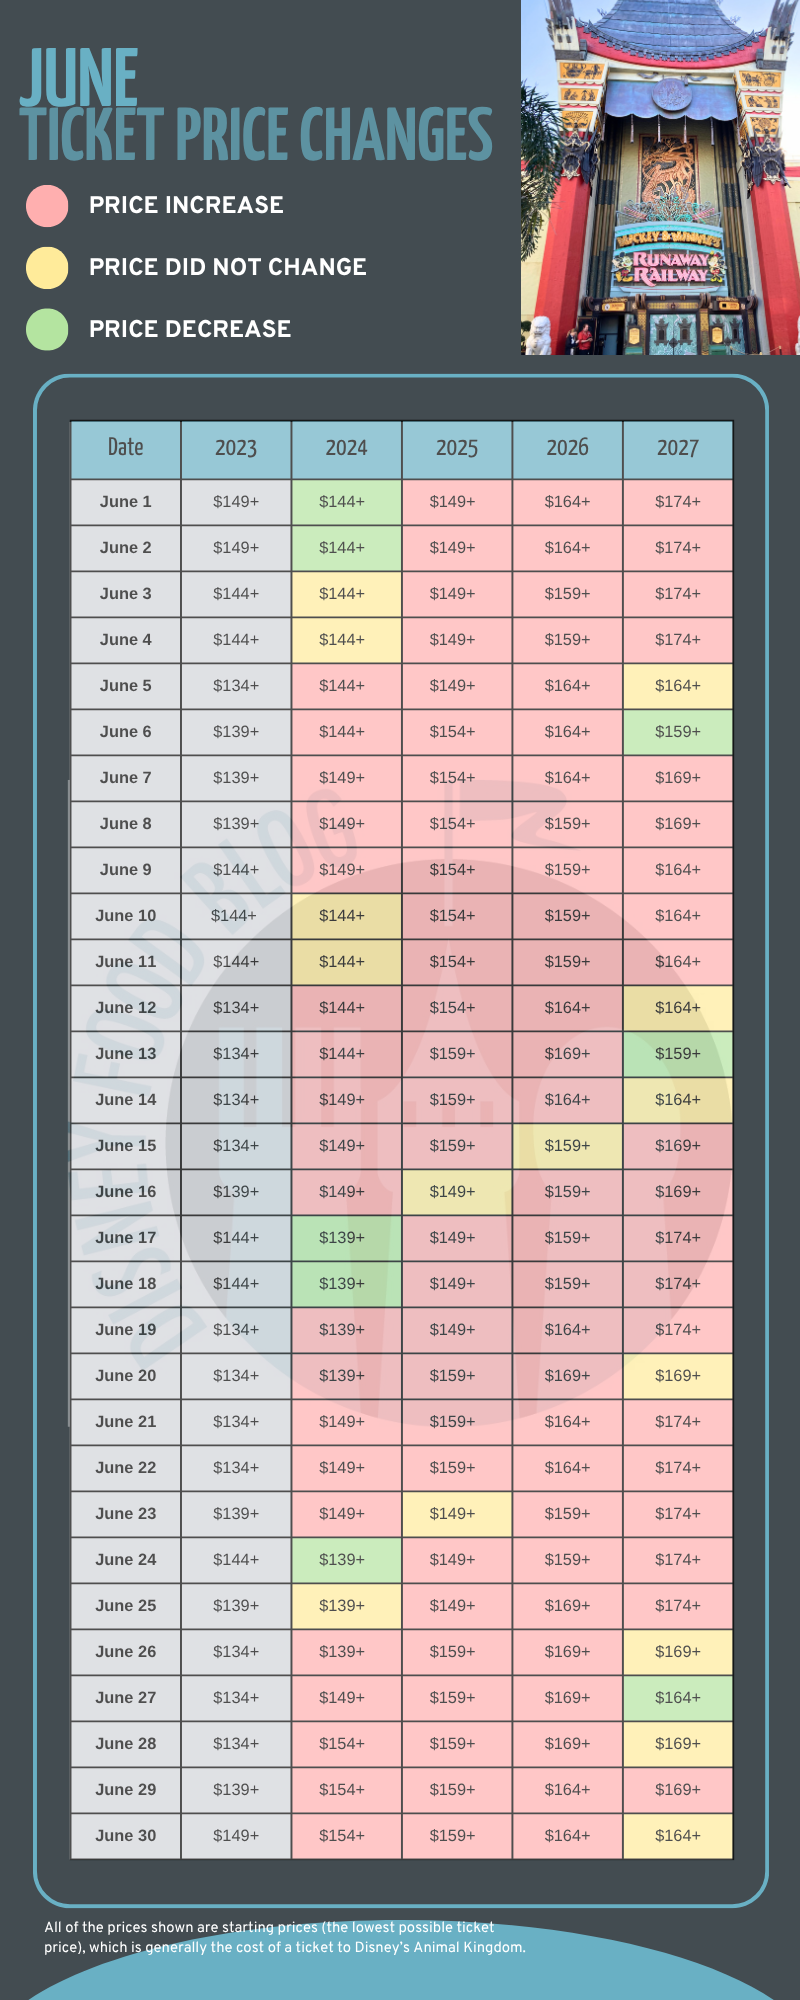Open the Runaway Railway theater photo

tap(660, 177)
